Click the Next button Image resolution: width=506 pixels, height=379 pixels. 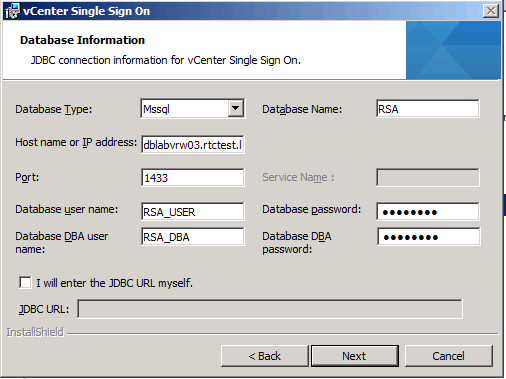pyautogui.click(x=355, y=356)
